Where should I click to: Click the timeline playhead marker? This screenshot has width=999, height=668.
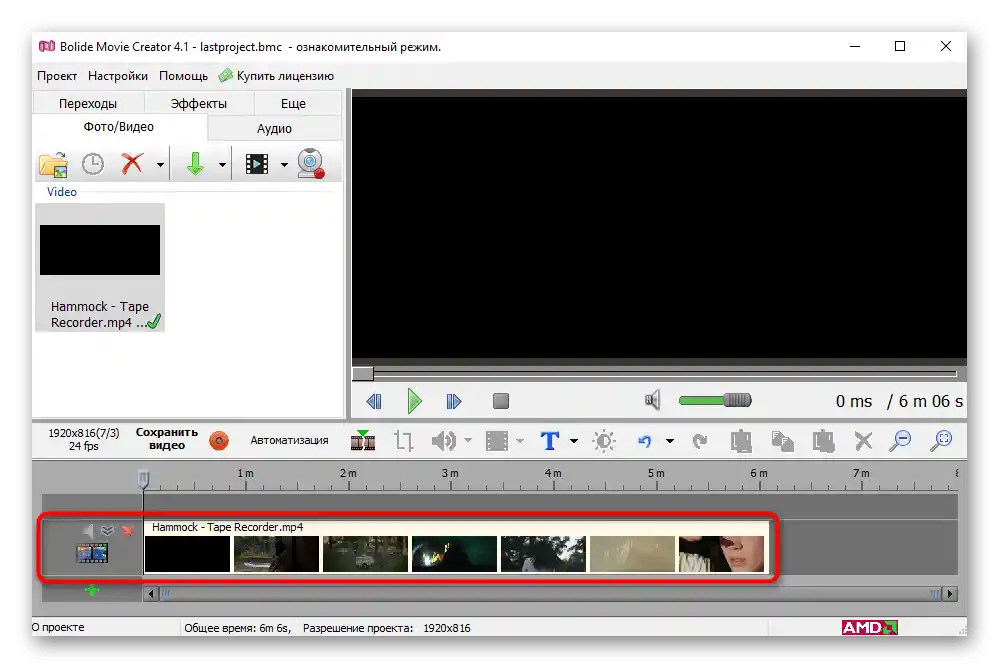point(143,478)
